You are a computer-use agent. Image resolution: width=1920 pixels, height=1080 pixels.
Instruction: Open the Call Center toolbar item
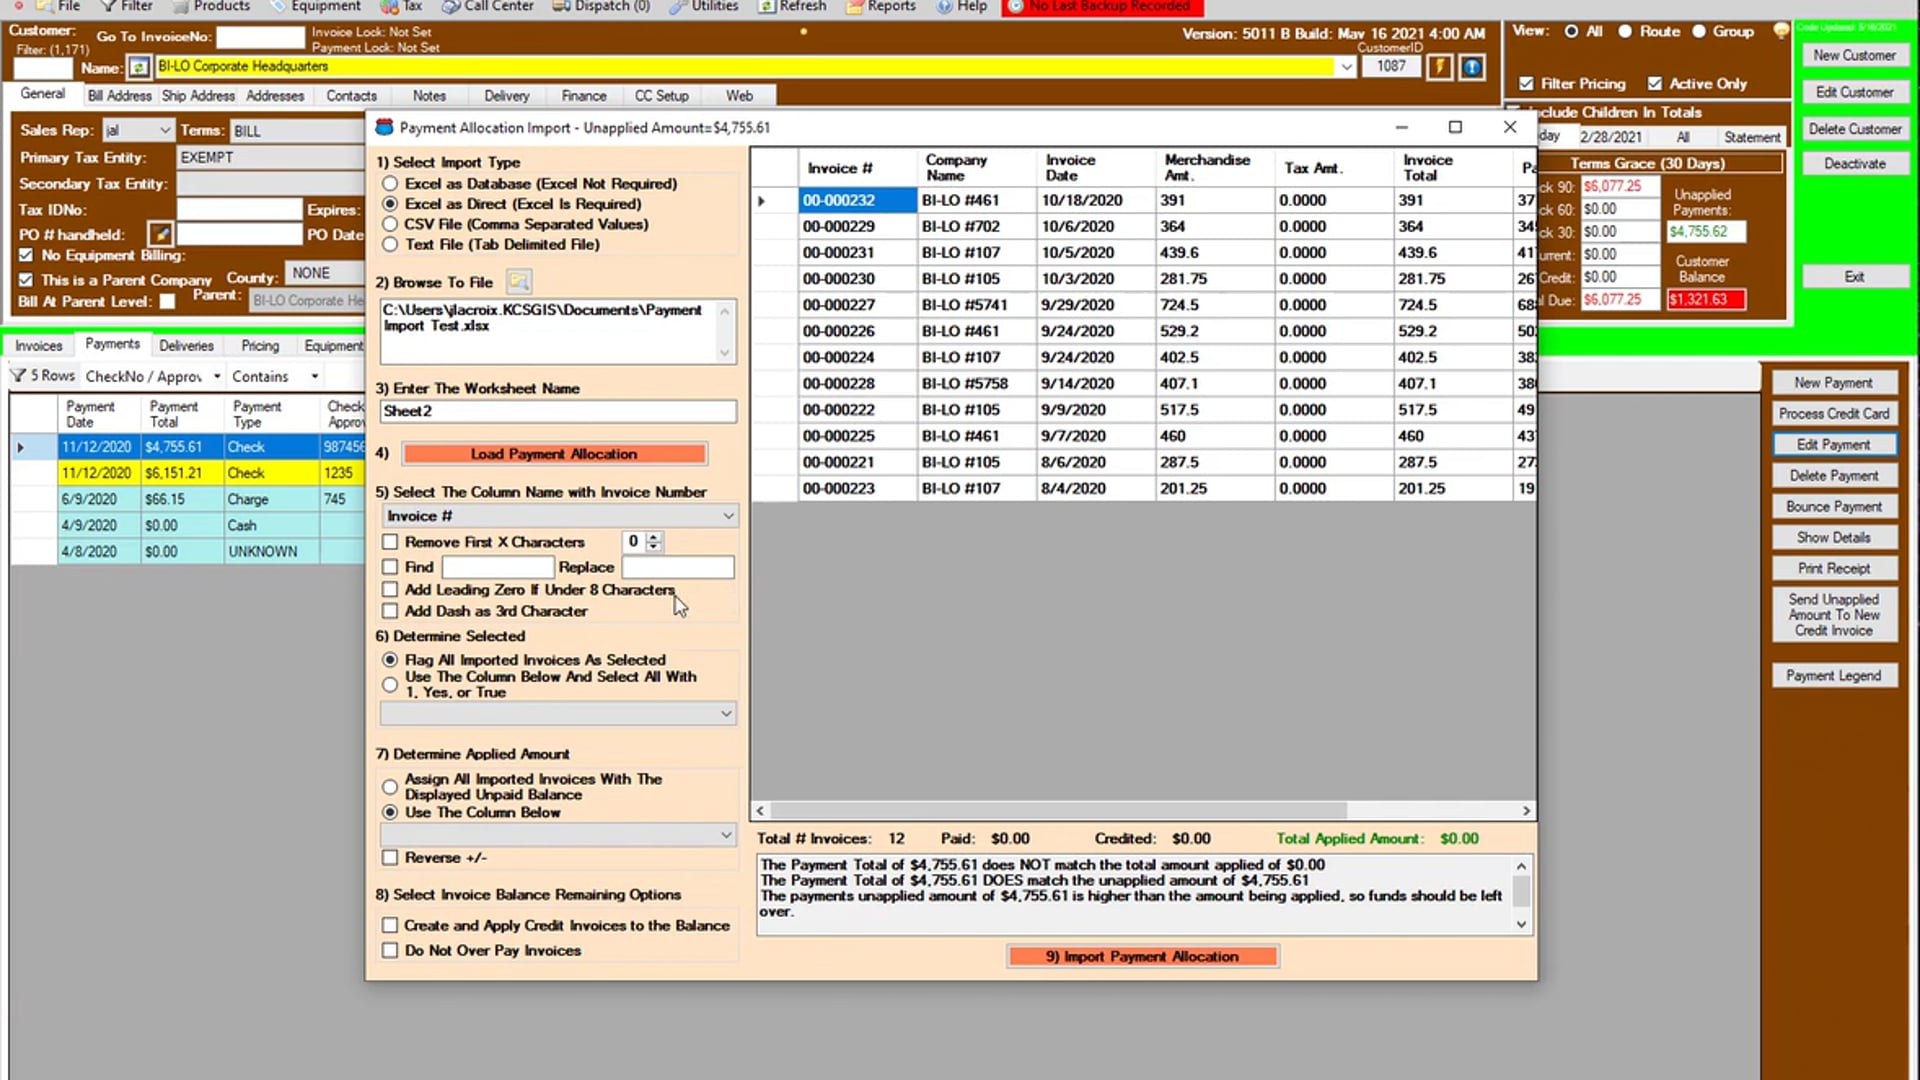487,6
